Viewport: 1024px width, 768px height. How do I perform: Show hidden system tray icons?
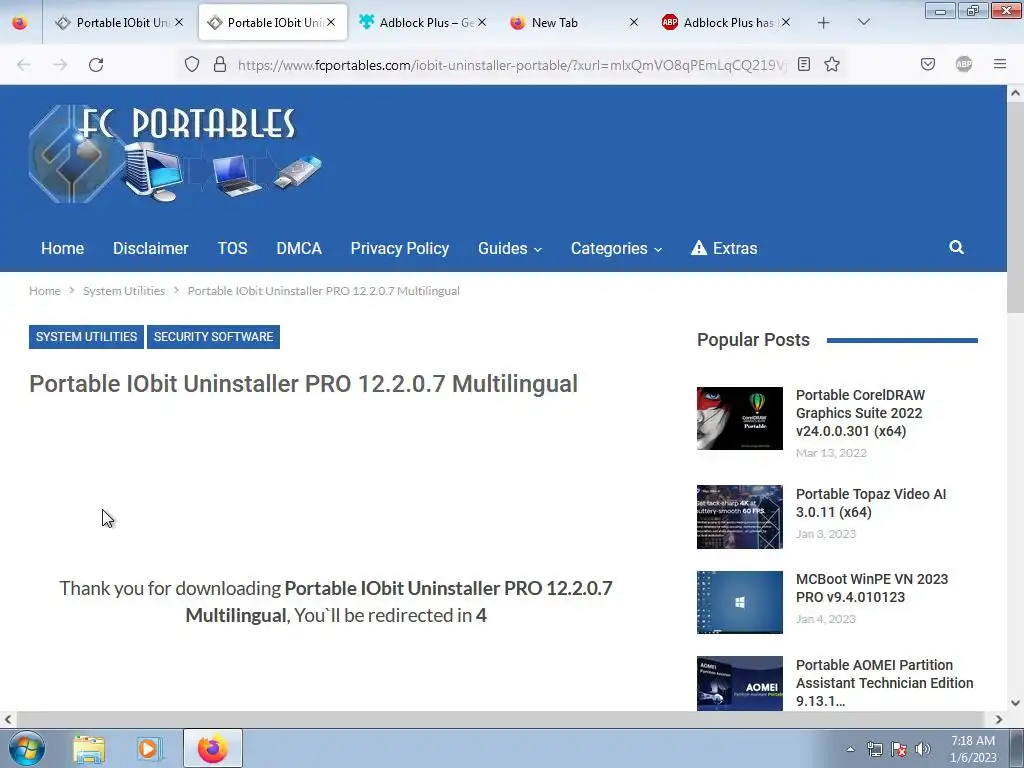850,749
